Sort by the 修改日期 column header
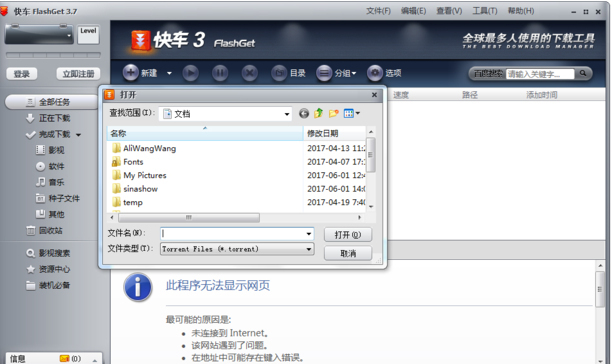This screenshot has height=364, width=612. [x=335, y=133]
